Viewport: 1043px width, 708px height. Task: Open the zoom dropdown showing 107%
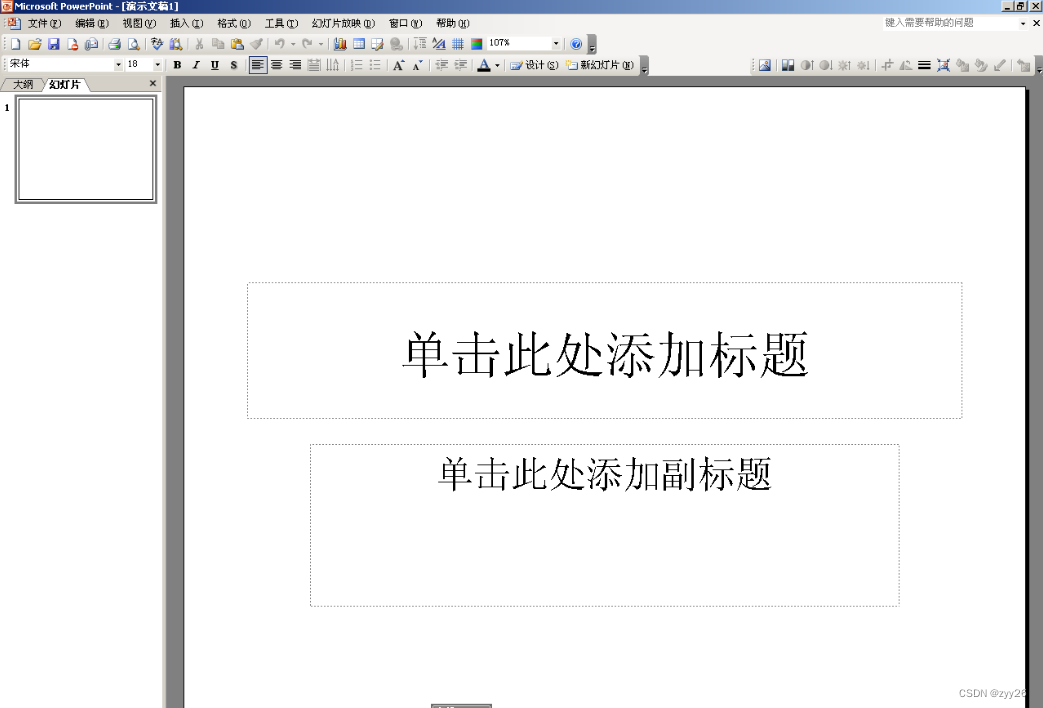tap(556, 44)
